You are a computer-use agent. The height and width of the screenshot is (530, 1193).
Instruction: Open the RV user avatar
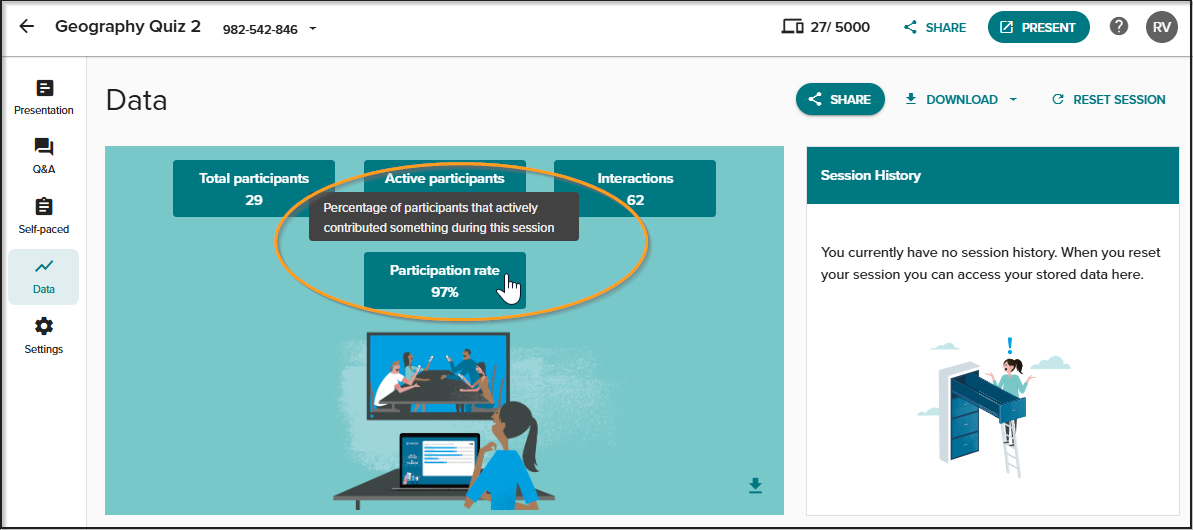(x=1161, y=27)
